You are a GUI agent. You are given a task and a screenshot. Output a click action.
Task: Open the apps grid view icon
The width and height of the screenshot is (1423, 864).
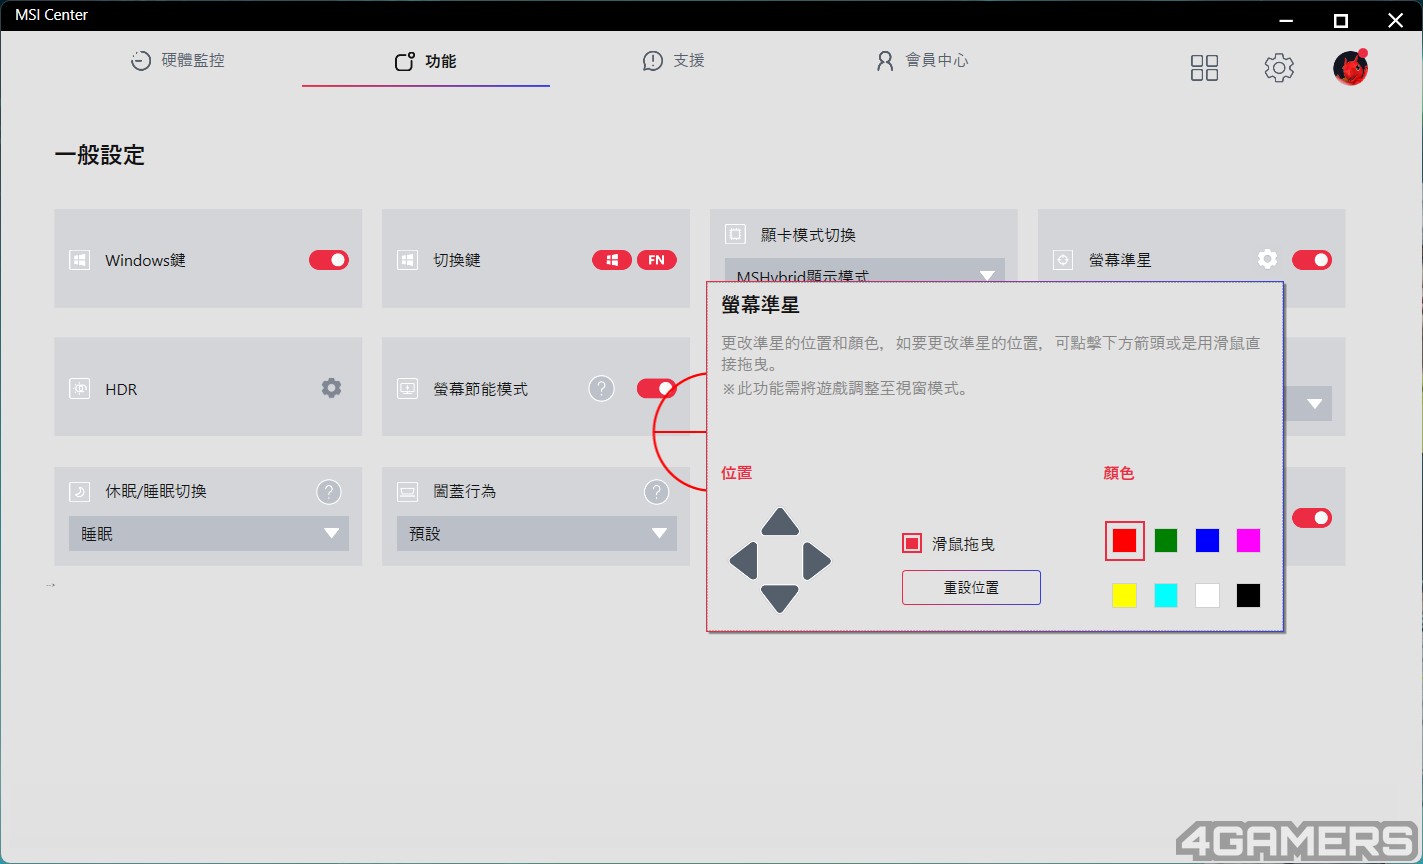(1204, 68)
